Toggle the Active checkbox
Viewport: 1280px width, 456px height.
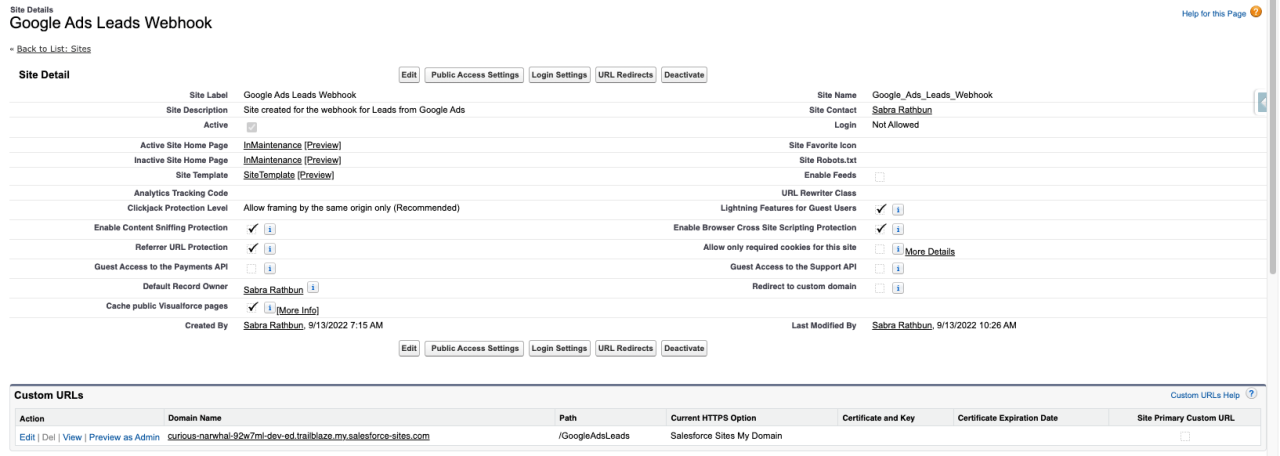click(x=251, y=127)
